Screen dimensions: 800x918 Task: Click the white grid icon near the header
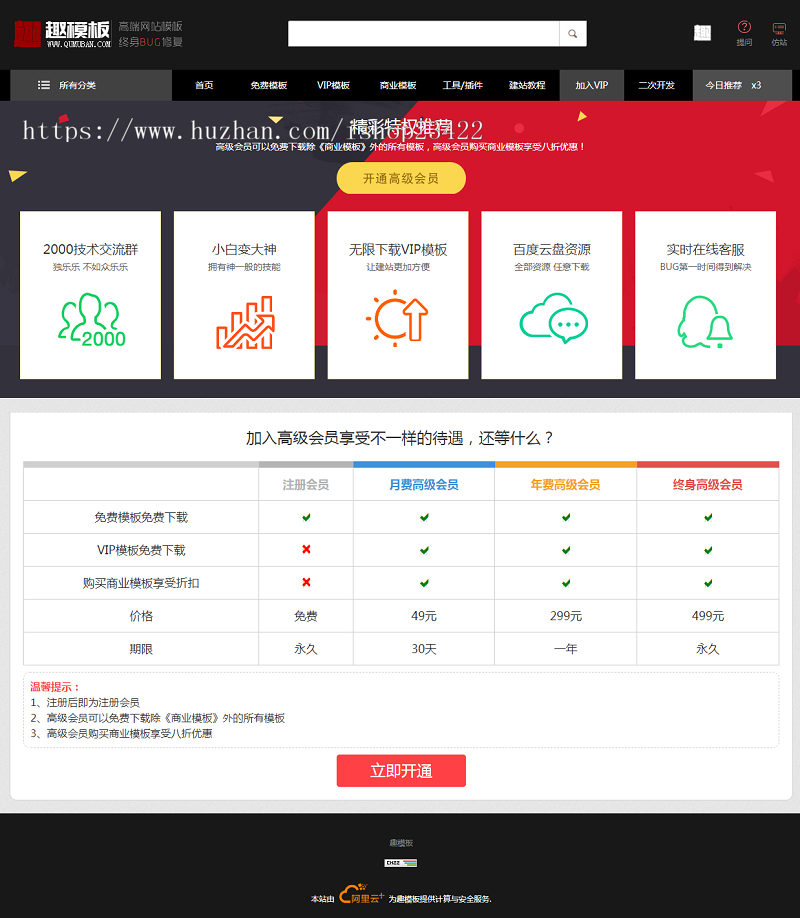pyautogui.click(x=703, y=31)
